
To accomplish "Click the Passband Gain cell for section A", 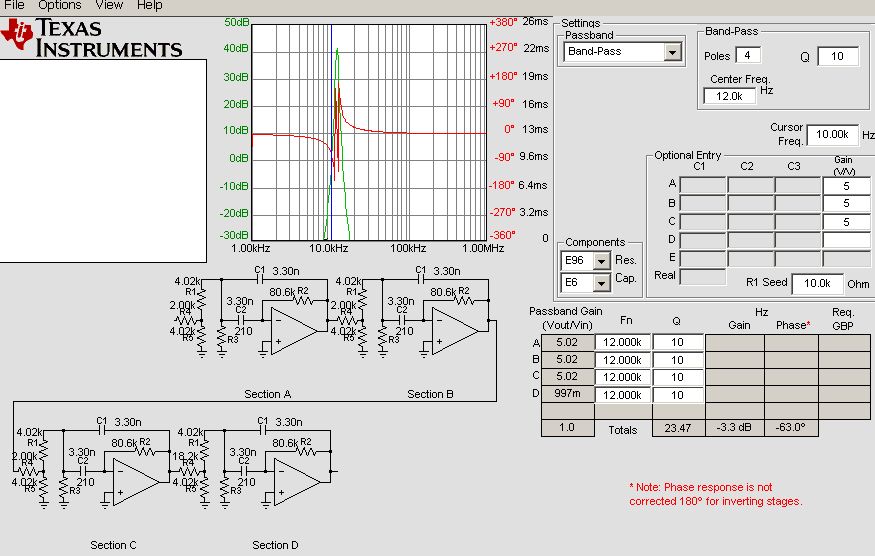I will 567,342.
